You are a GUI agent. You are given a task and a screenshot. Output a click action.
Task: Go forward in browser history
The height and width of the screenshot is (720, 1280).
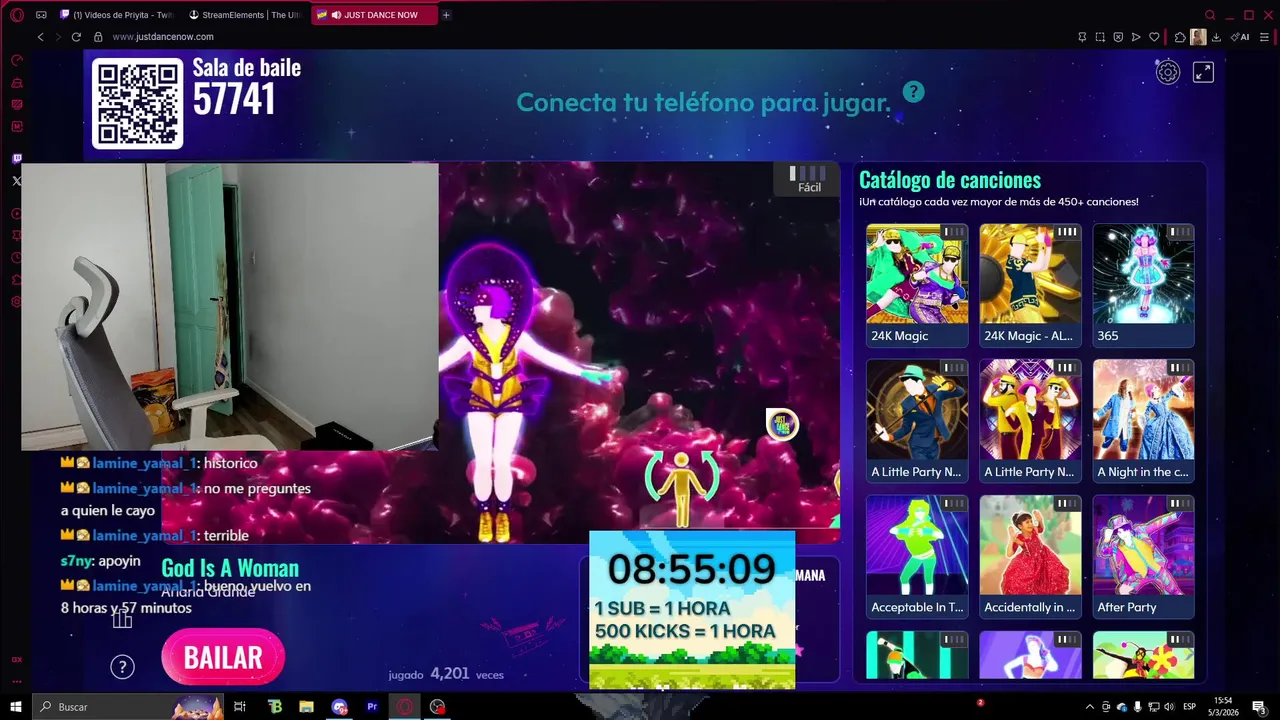pyautogui.click(x=57, y=37)
